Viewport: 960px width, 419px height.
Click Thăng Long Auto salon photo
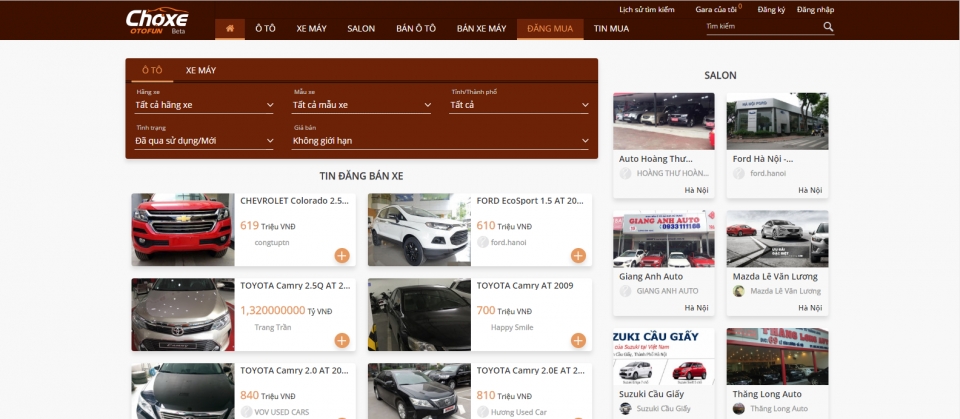tap(778, 357)
